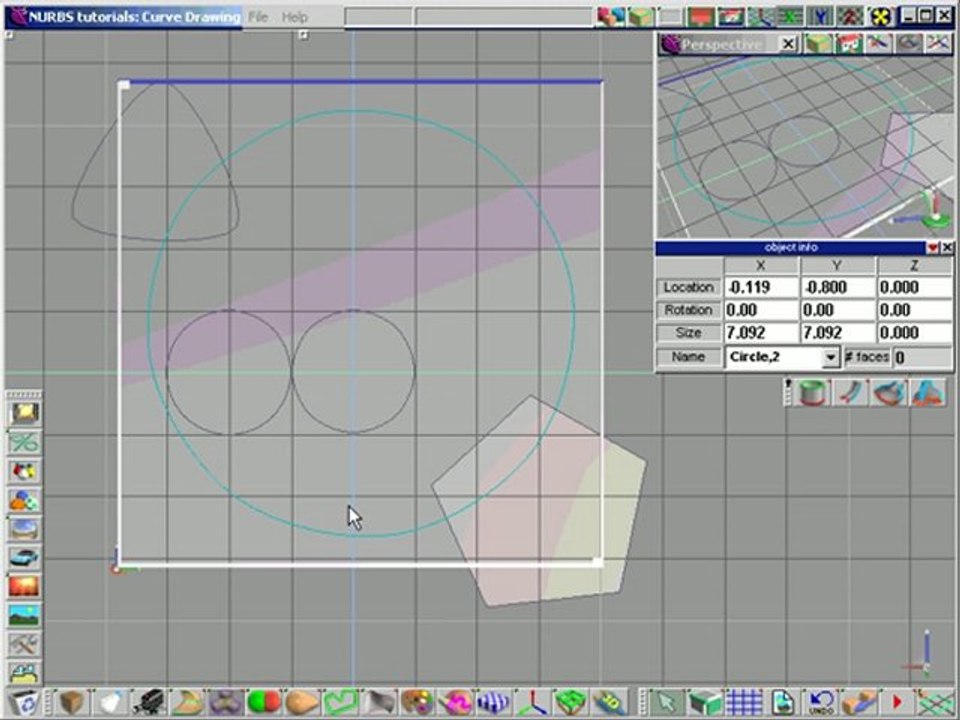Viewport: 960px width, 720px height.
Task: Select the white light bulb icon
Action: point(110,702)
